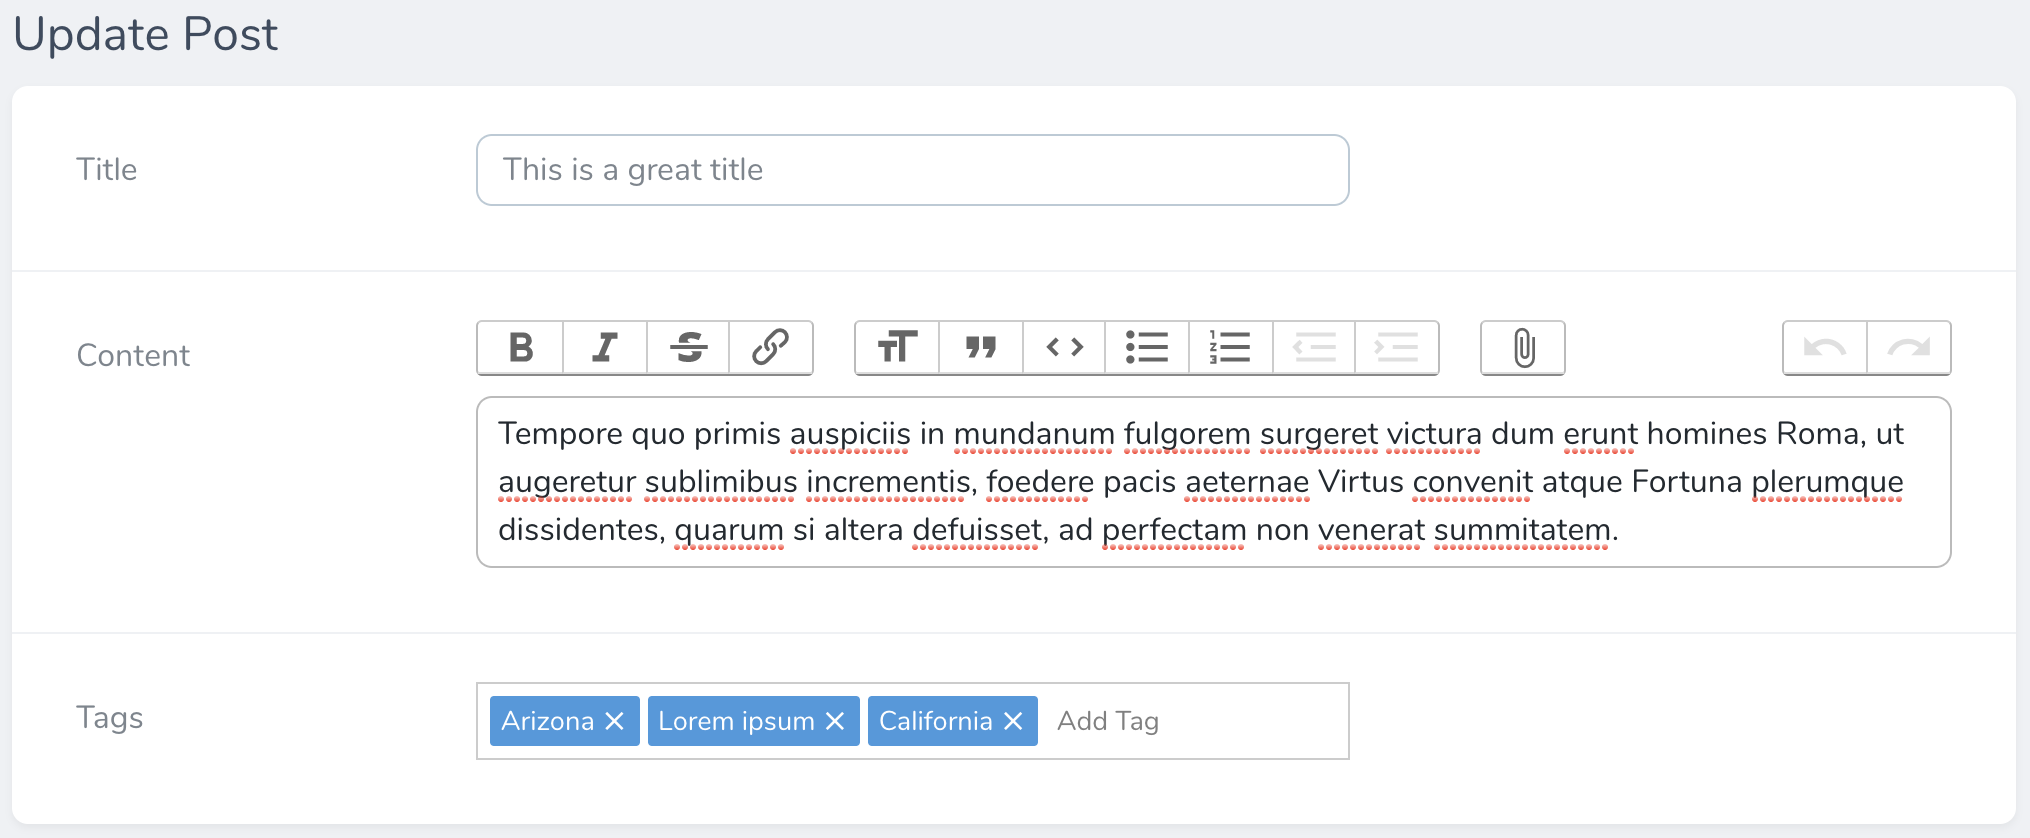Increase the indent level

1397,348
